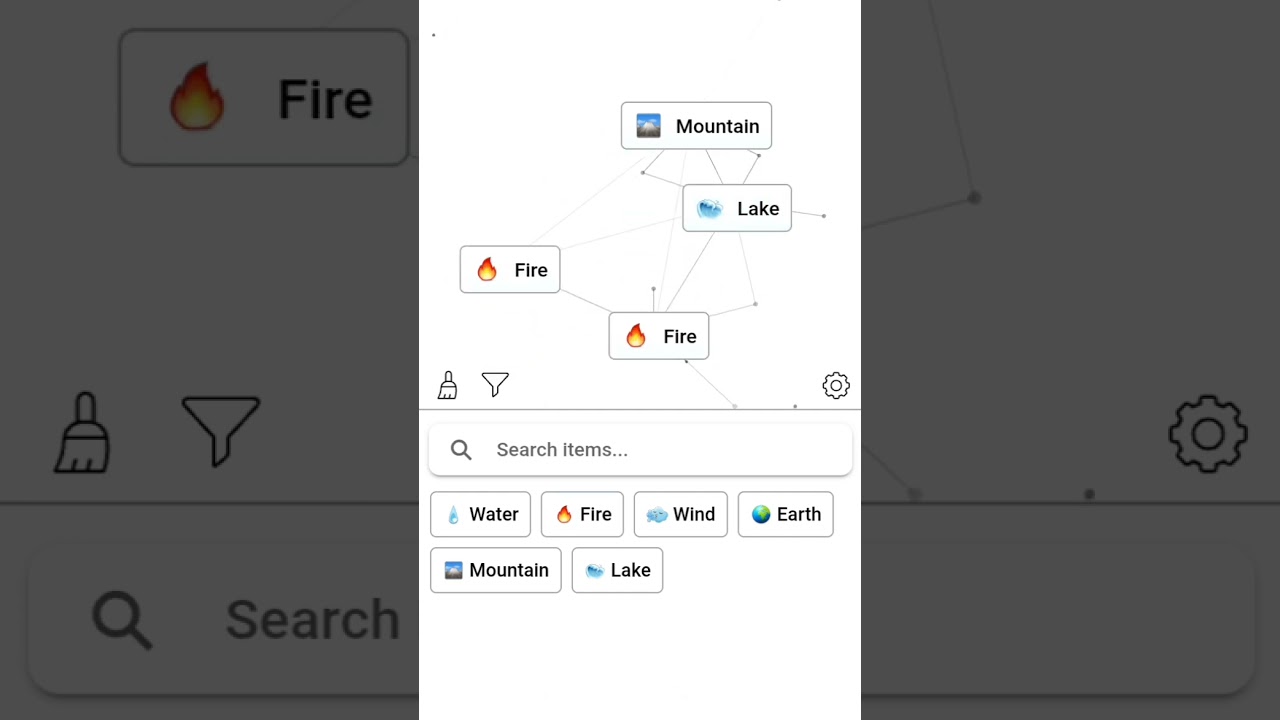The height and width of the screenshot is (720, 1280).
Task: Click the mountain emoji on the canvas Mountain tile
Action: 648,126
